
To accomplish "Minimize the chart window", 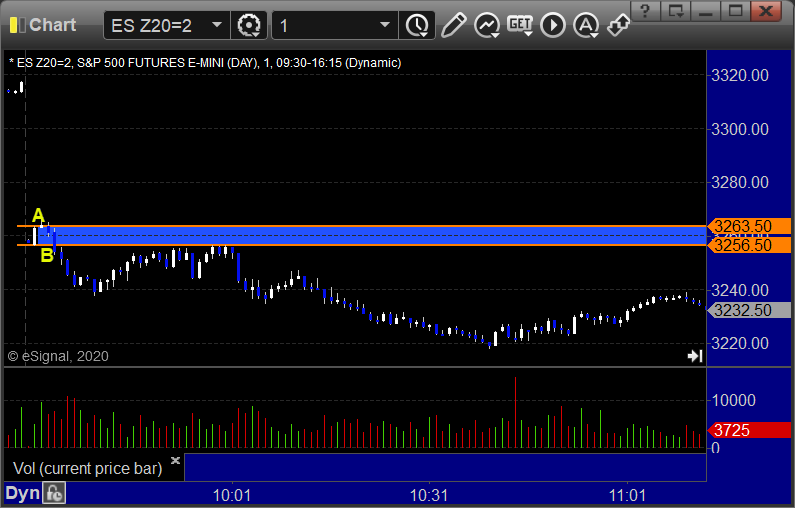I will 705,11.
